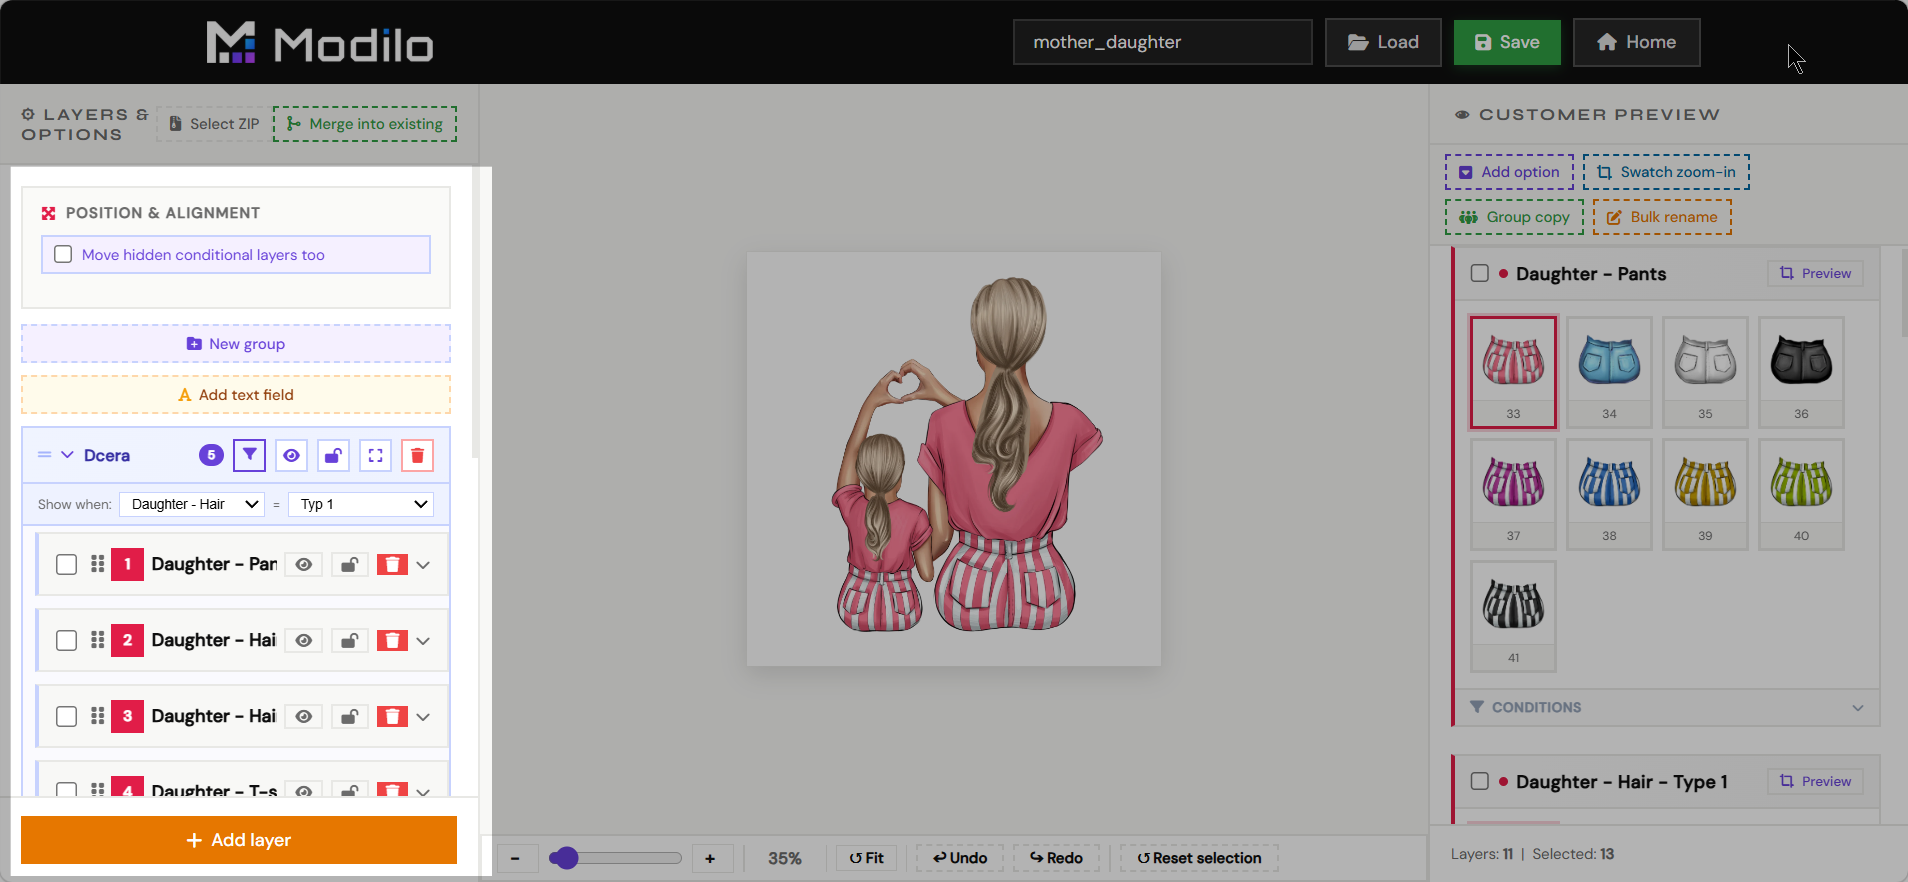
Task: Open the Daughter - Hair condition dropdown
Action: pos(192,504)
